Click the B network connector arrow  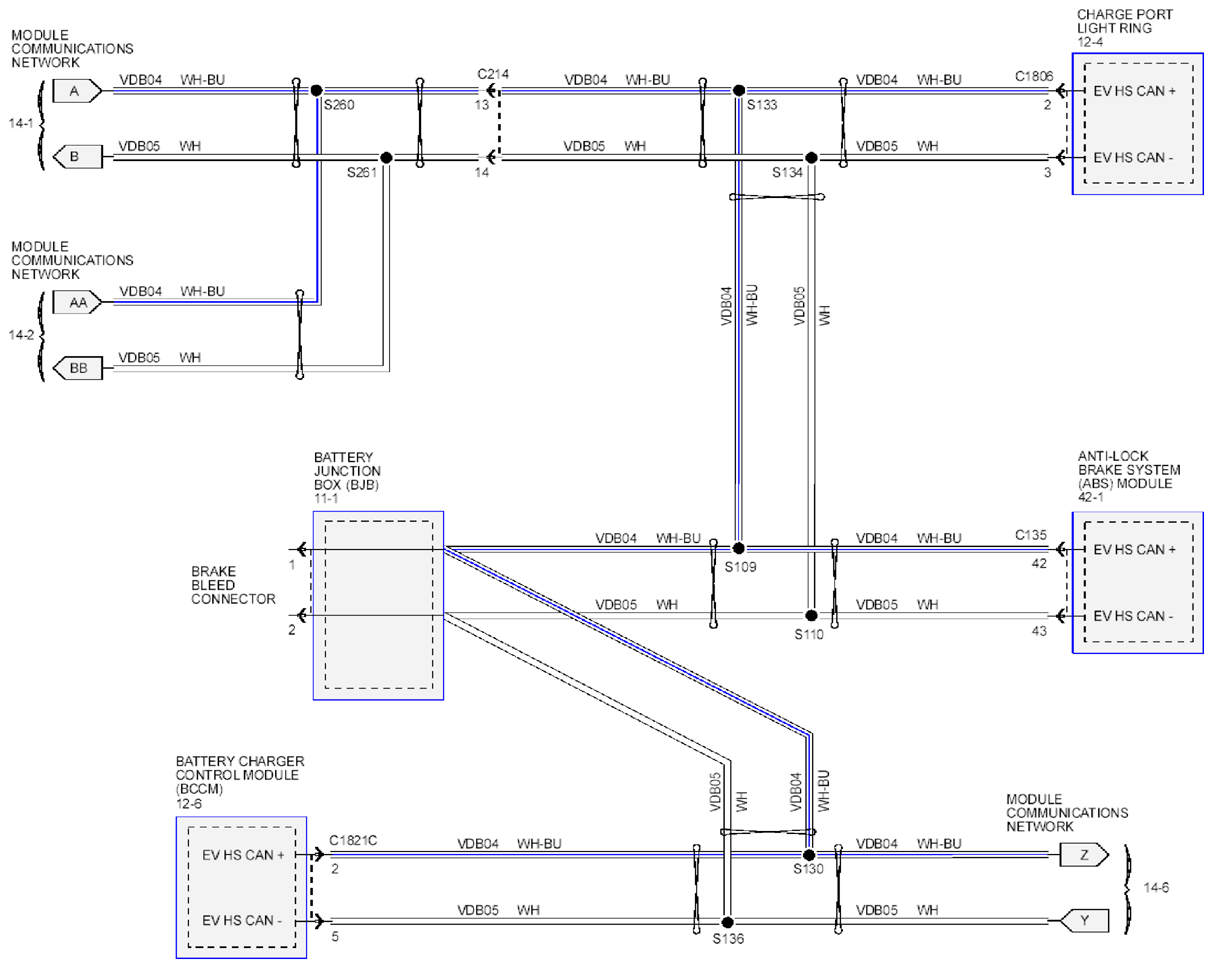[x=78, y=158]
